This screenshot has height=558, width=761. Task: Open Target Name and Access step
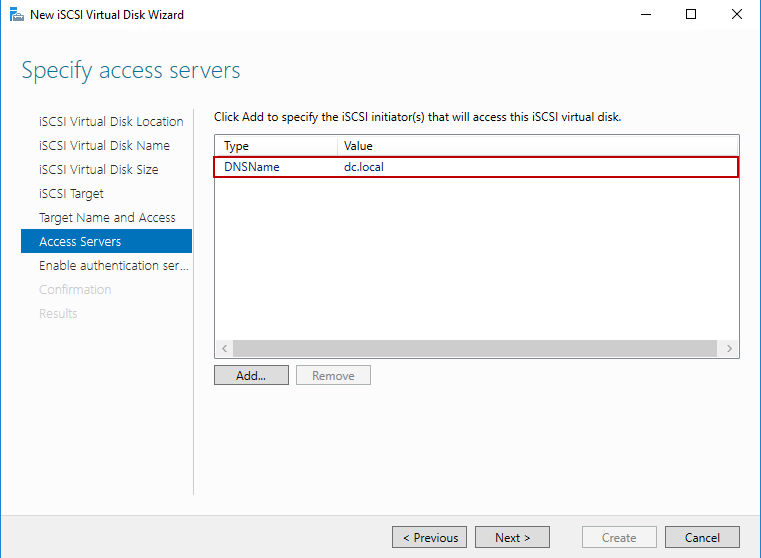(x=107, y=218)
